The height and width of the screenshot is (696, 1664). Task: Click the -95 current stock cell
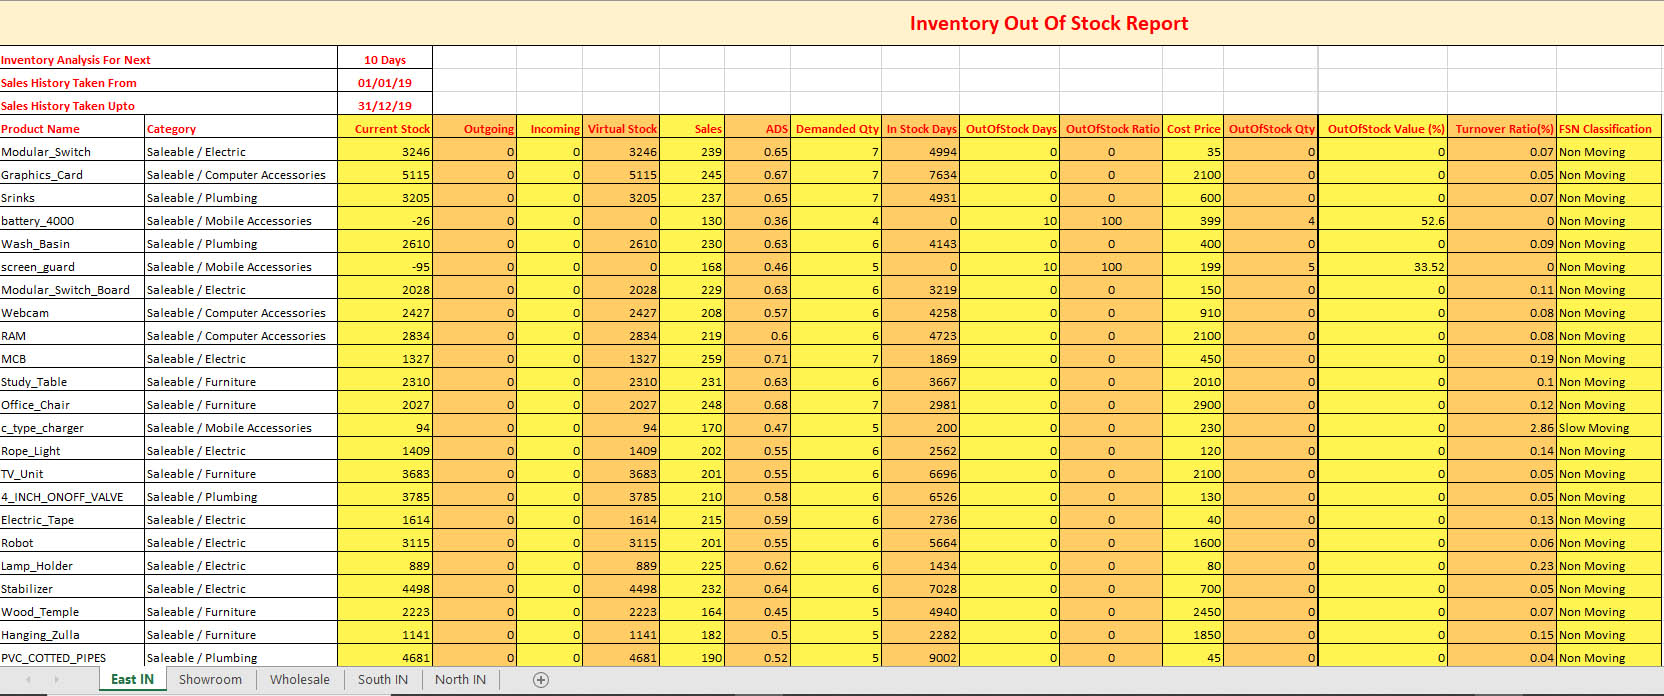coord(385,265)
